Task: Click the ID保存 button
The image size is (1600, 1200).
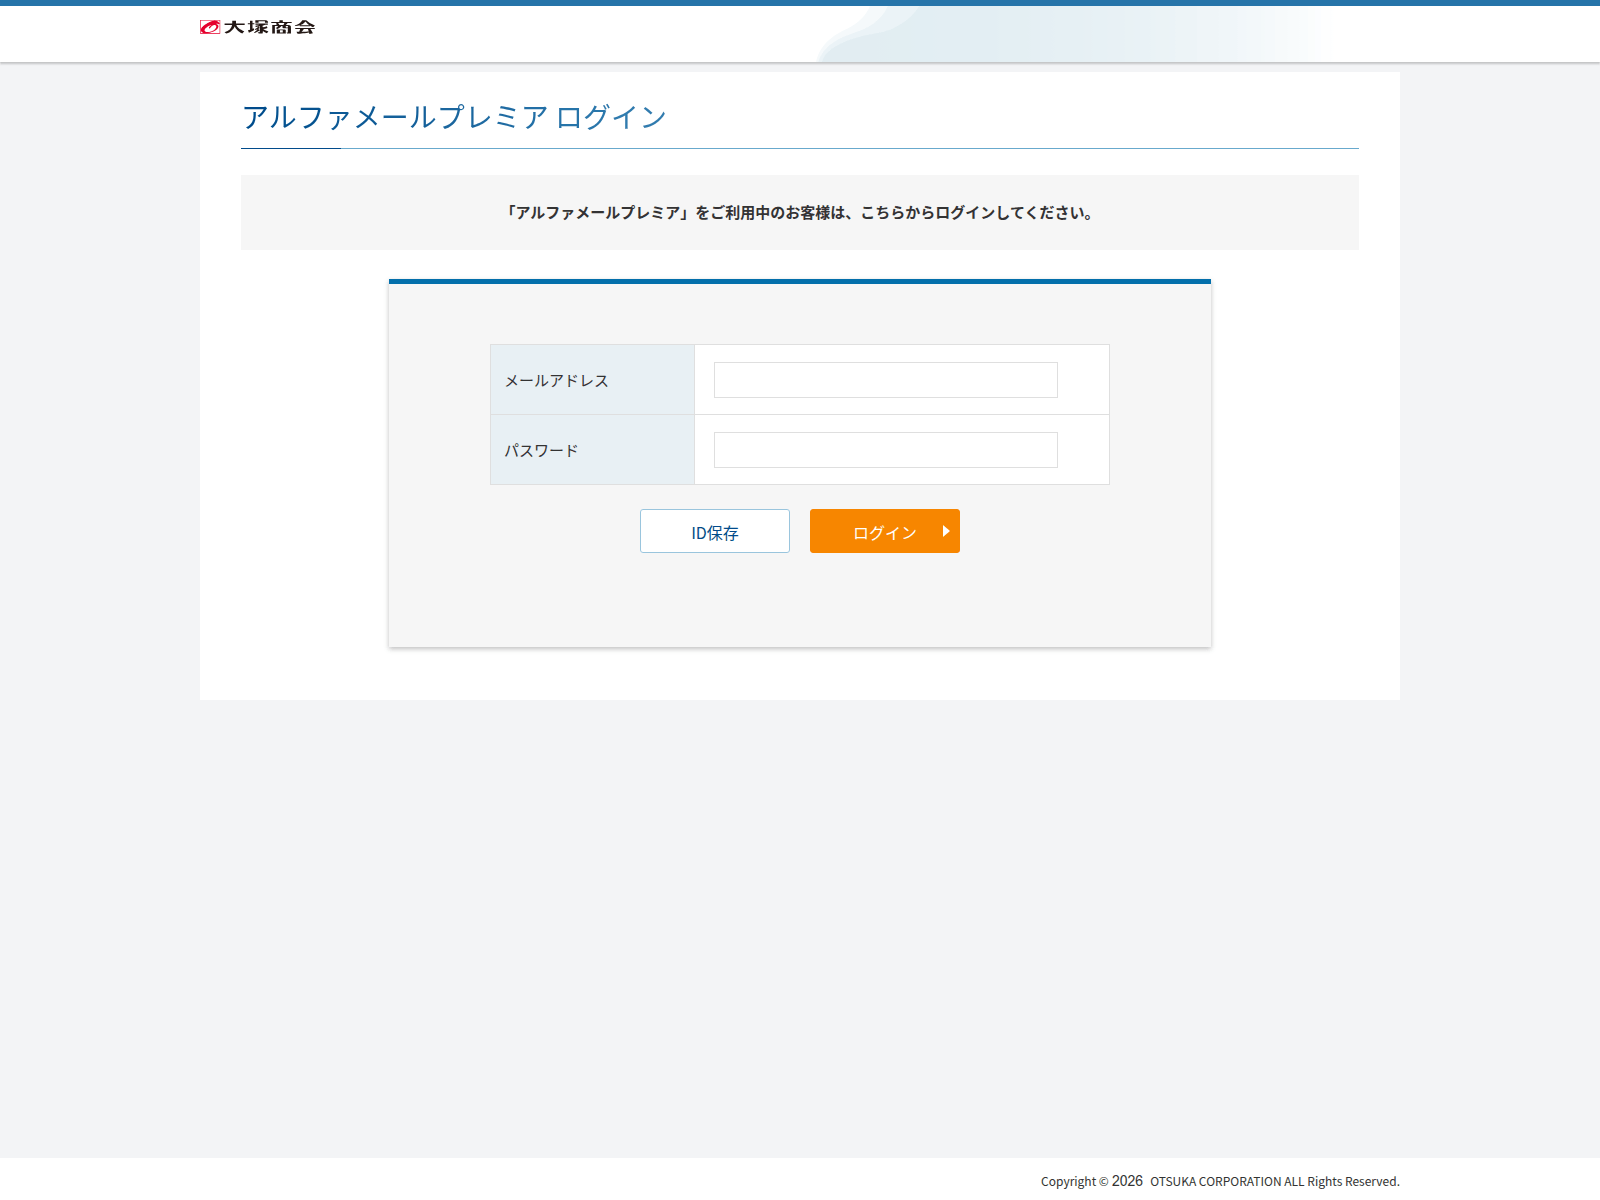Action: [715, 531]
